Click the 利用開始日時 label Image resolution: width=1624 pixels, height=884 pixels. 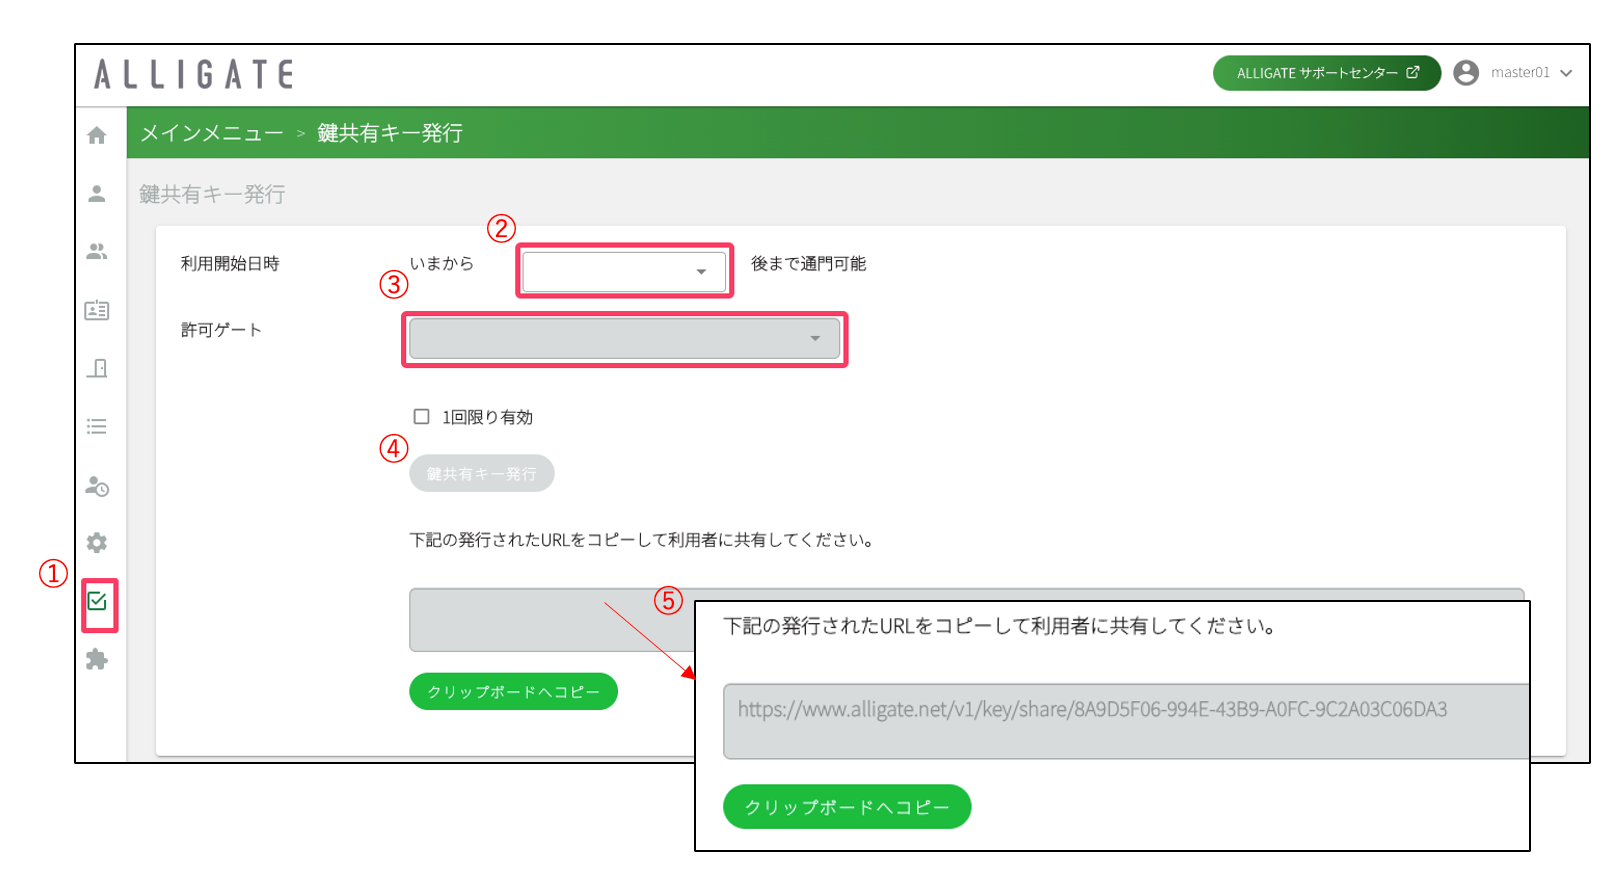[x=230, y=263]
